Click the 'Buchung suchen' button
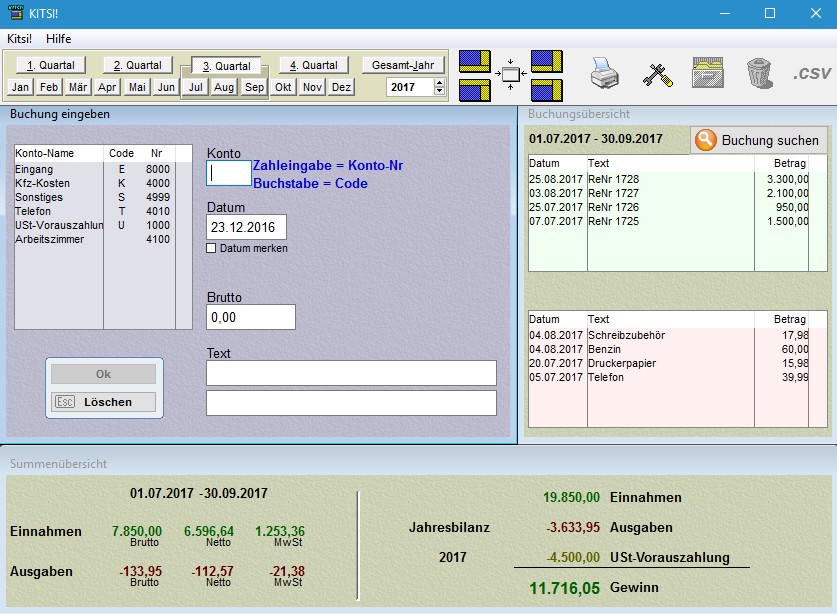 (x=758, y=141)
